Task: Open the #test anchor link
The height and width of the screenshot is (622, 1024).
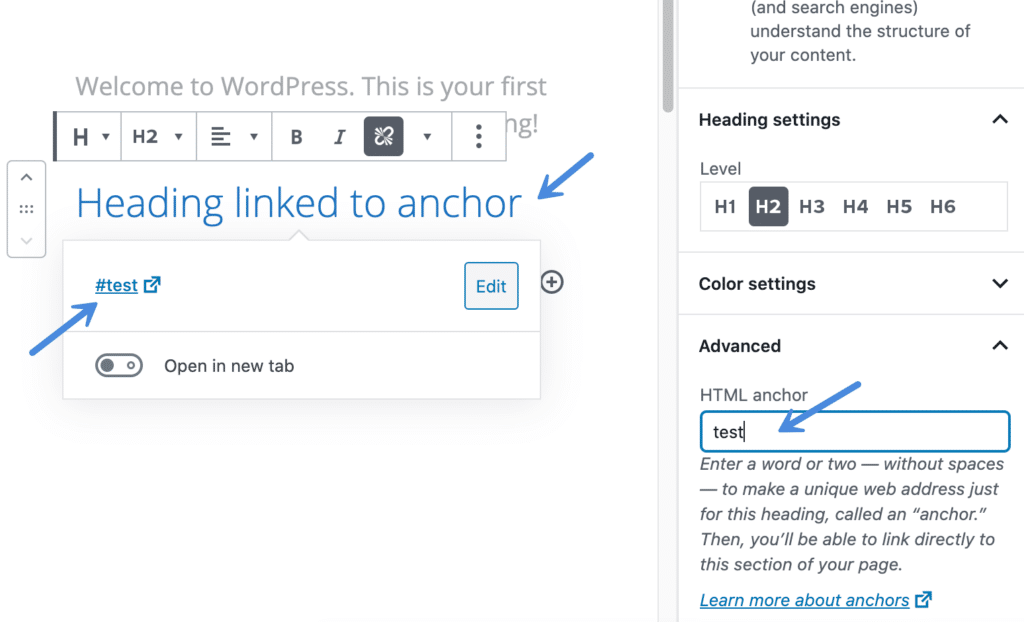Action: click(x=117, y=285)
